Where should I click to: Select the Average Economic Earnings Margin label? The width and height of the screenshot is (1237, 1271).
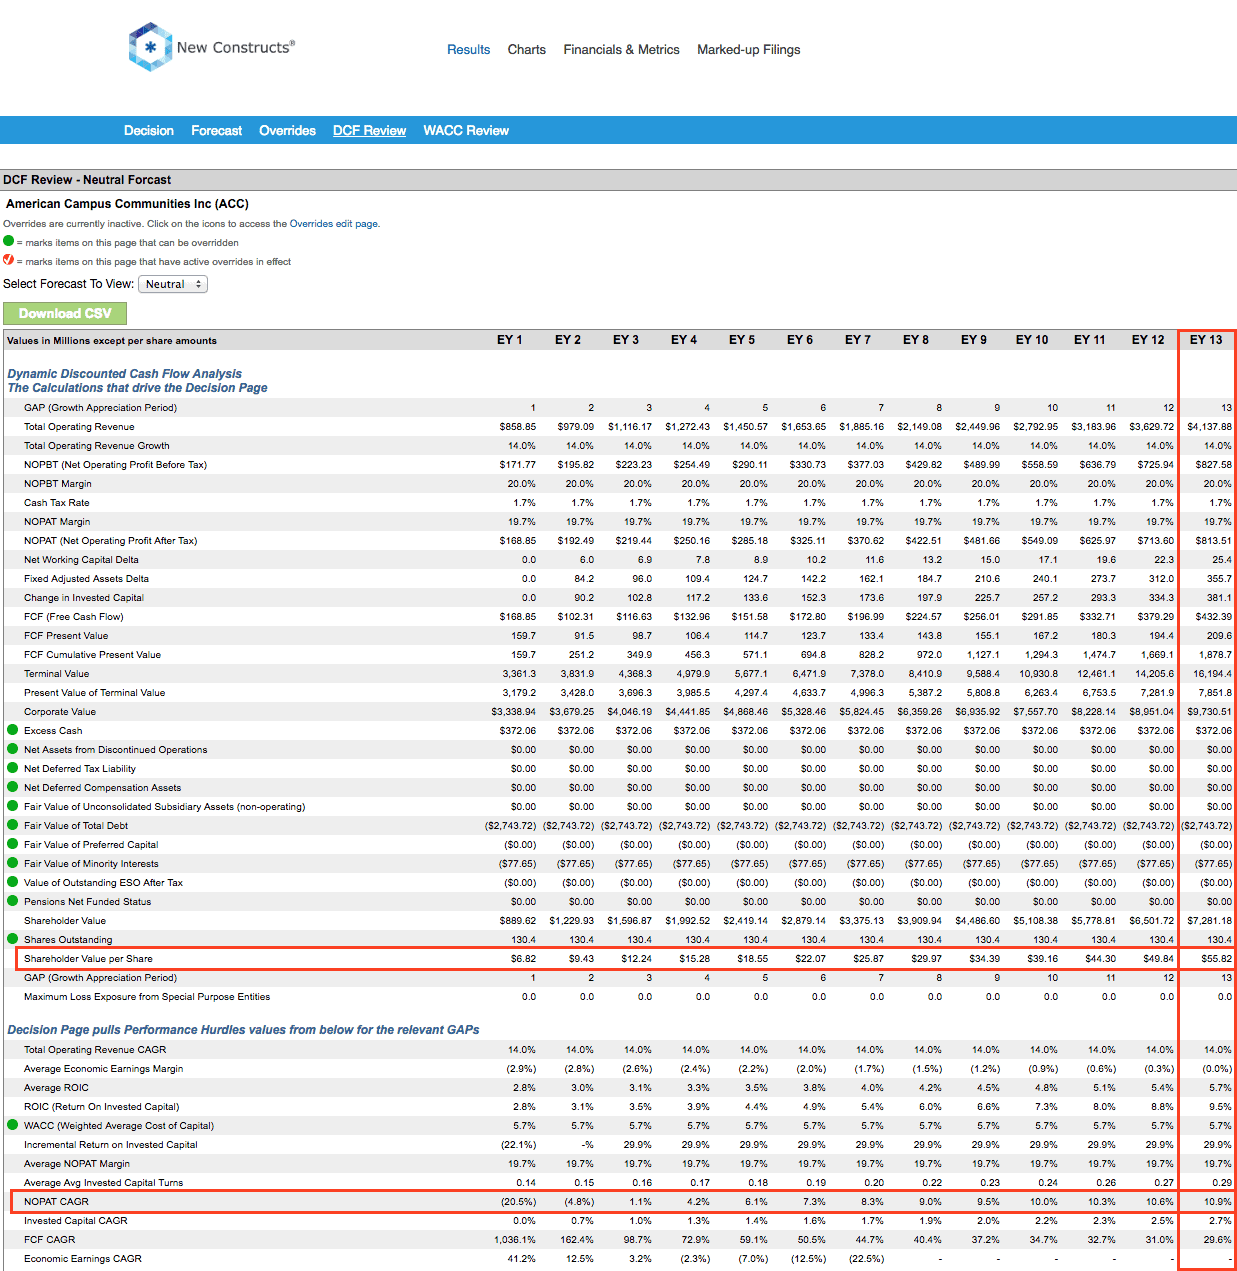click(104, 1069)
